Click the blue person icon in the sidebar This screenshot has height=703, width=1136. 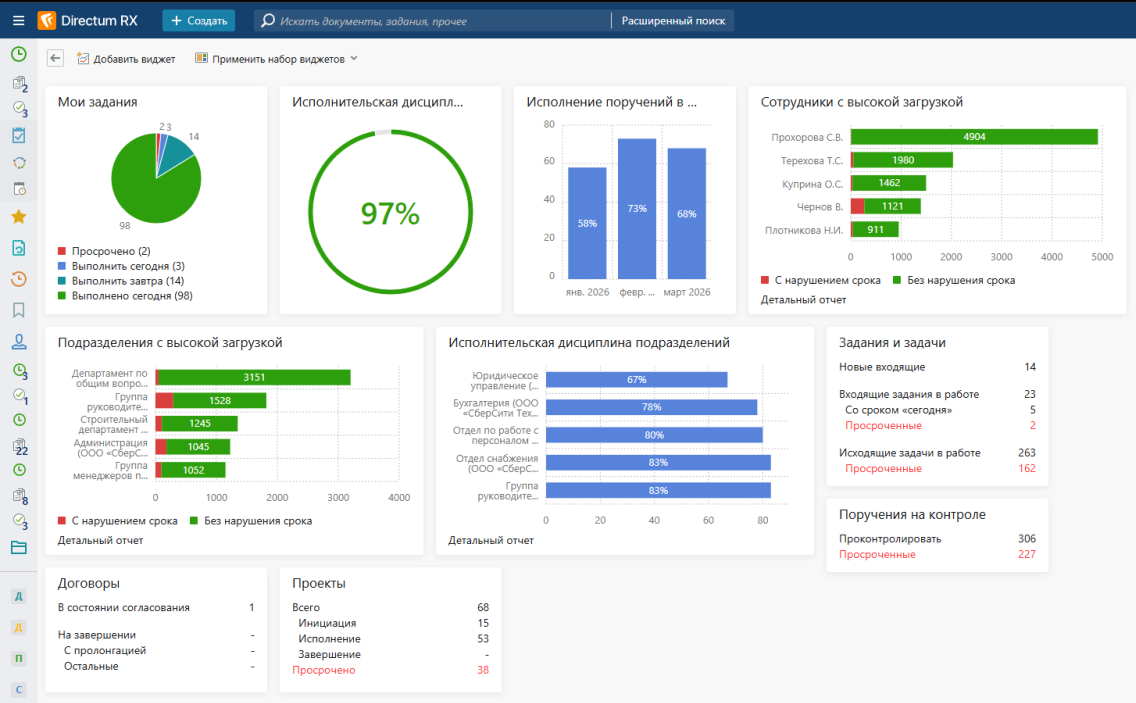pyautogui.click(x=18, y=341)
